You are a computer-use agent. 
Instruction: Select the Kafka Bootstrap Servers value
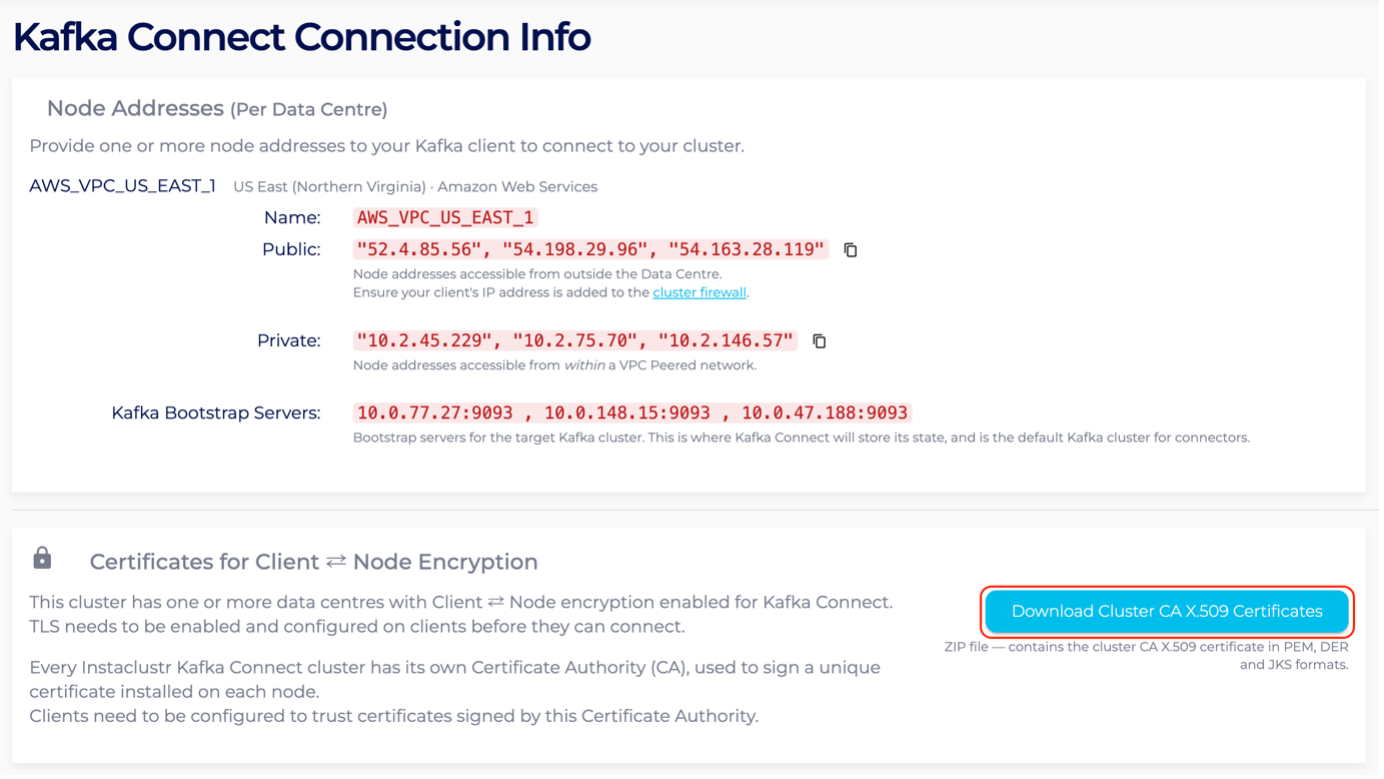tap(634, 413)
